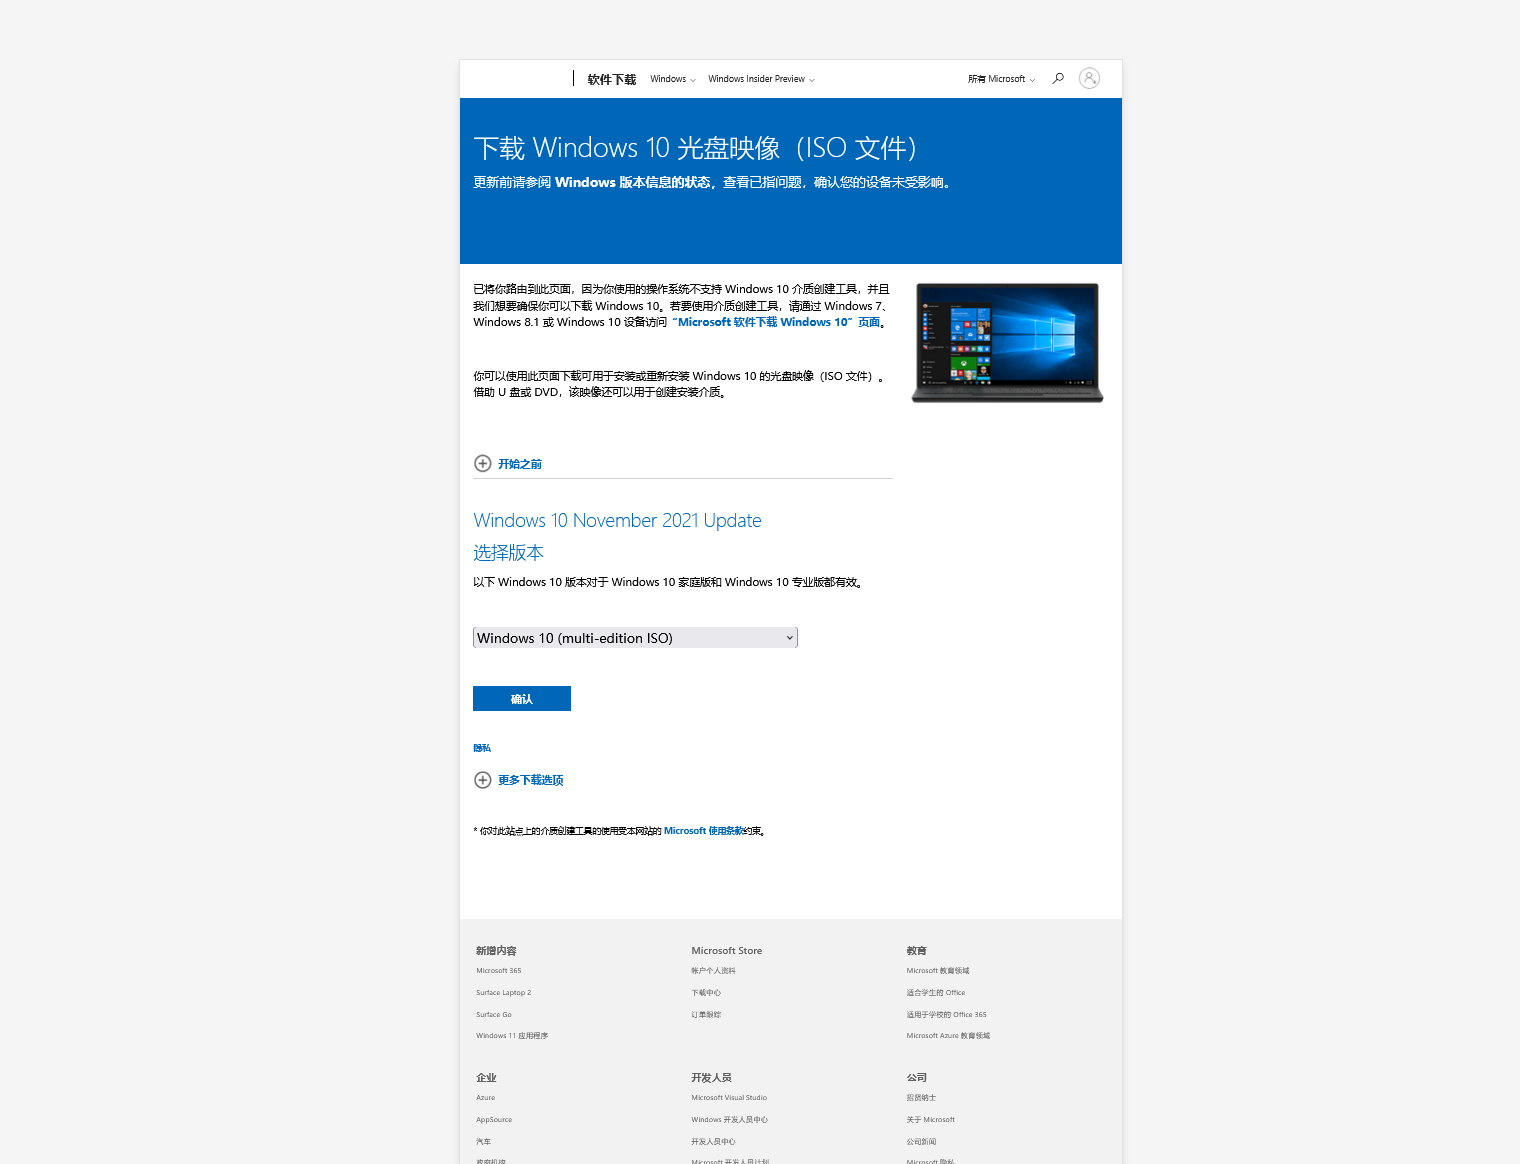1520x1164 pixels.
Task: Expand the 所有 Microsoft dropdown
Action: tap(1000, 79)
